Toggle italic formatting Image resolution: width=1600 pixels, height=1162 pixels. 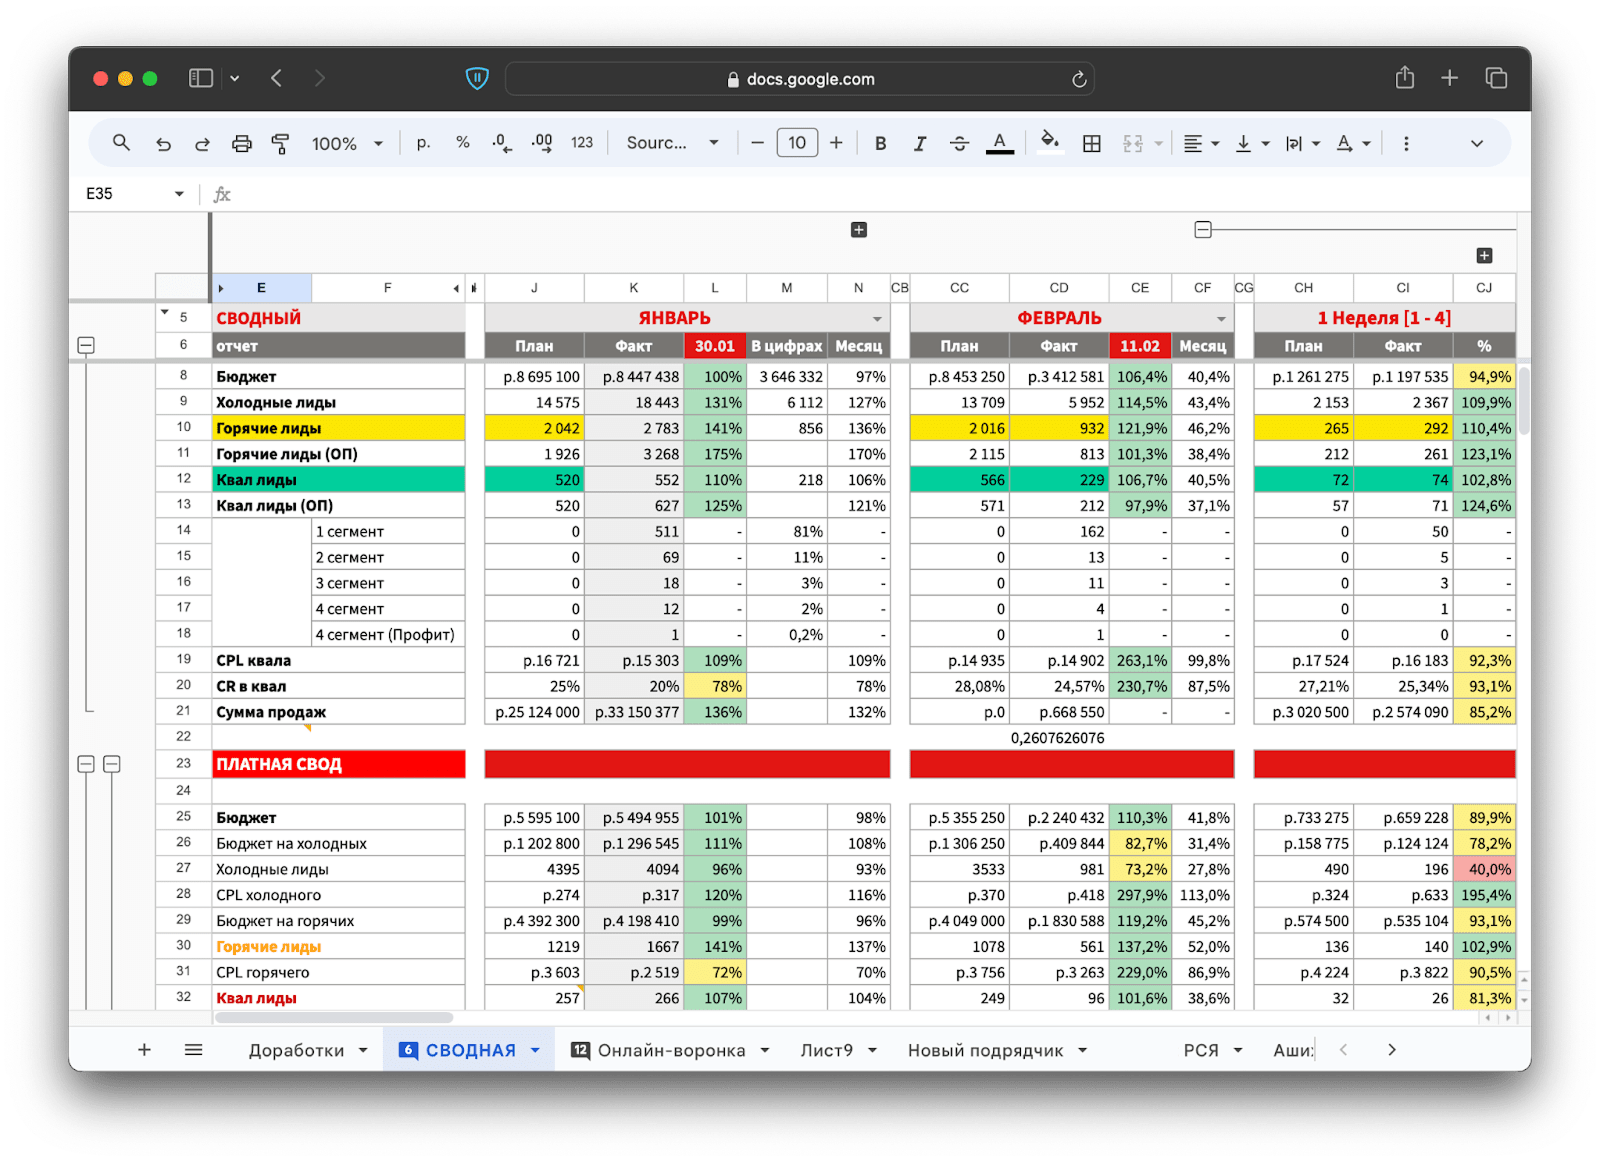[x=919, y=144]
